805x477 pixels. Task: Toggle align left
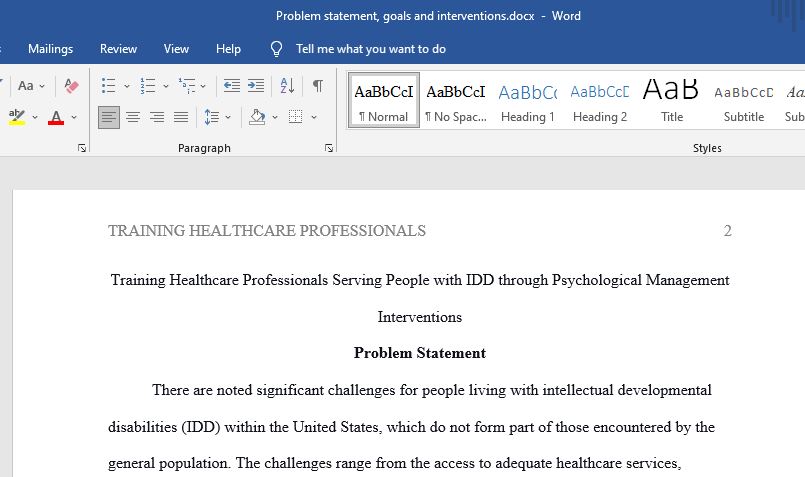(109, 117)
